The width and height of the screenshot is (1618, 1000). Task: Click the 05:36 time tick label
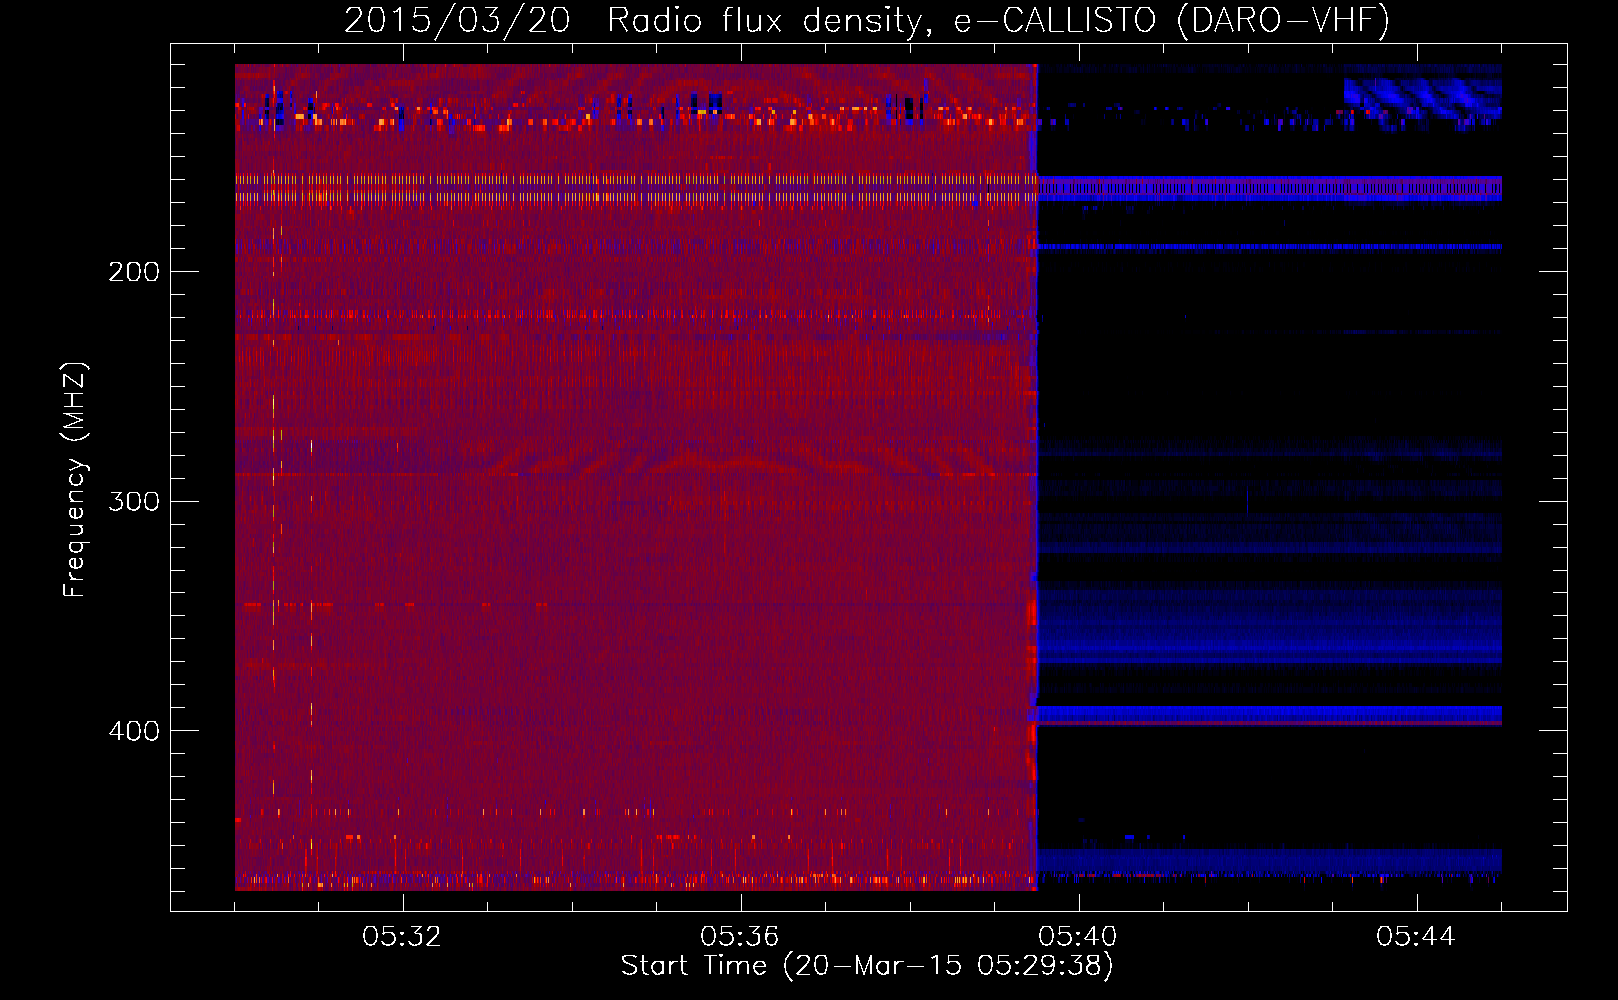click(x=740, y=937)
